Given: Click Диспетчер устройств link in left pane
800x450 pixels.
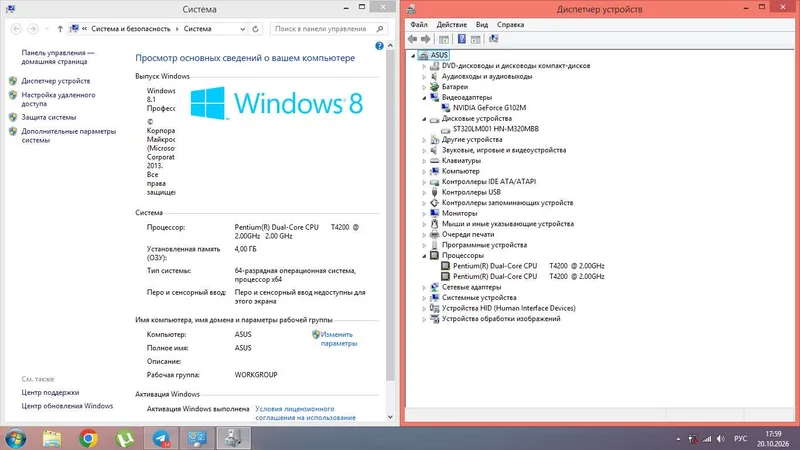Looking at the screenshot, I should [x=56, y=81].
